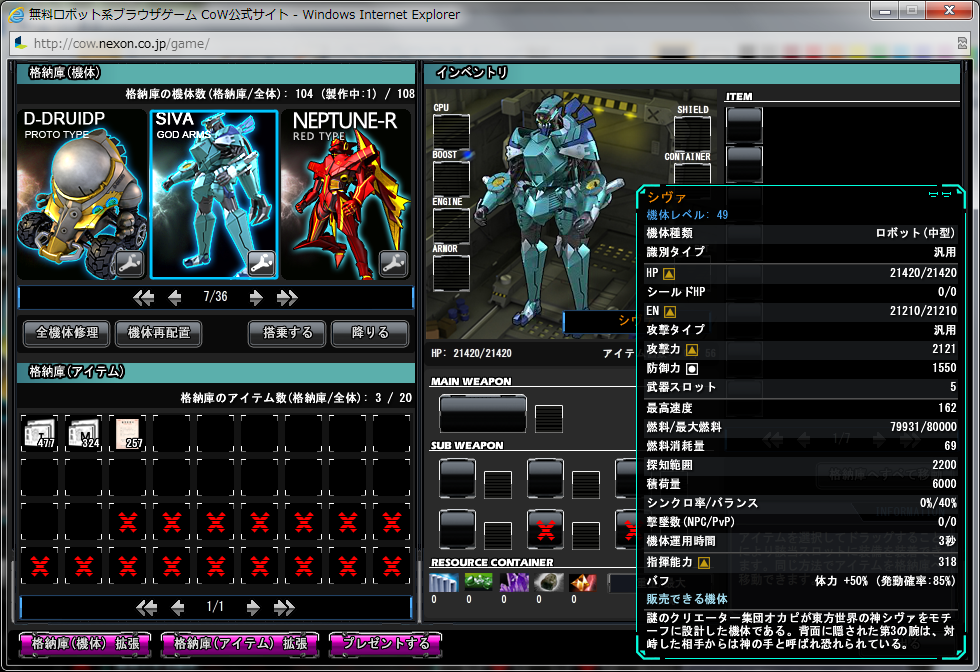Click the purple crystal resource icon
Image resolution: width=980 pixels, height=672 pixels.
[514, 583]
